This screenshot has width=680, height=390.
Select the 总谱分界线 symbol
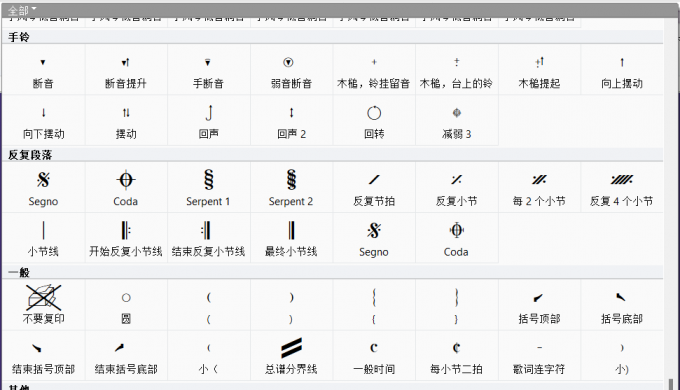pos(291,356)
